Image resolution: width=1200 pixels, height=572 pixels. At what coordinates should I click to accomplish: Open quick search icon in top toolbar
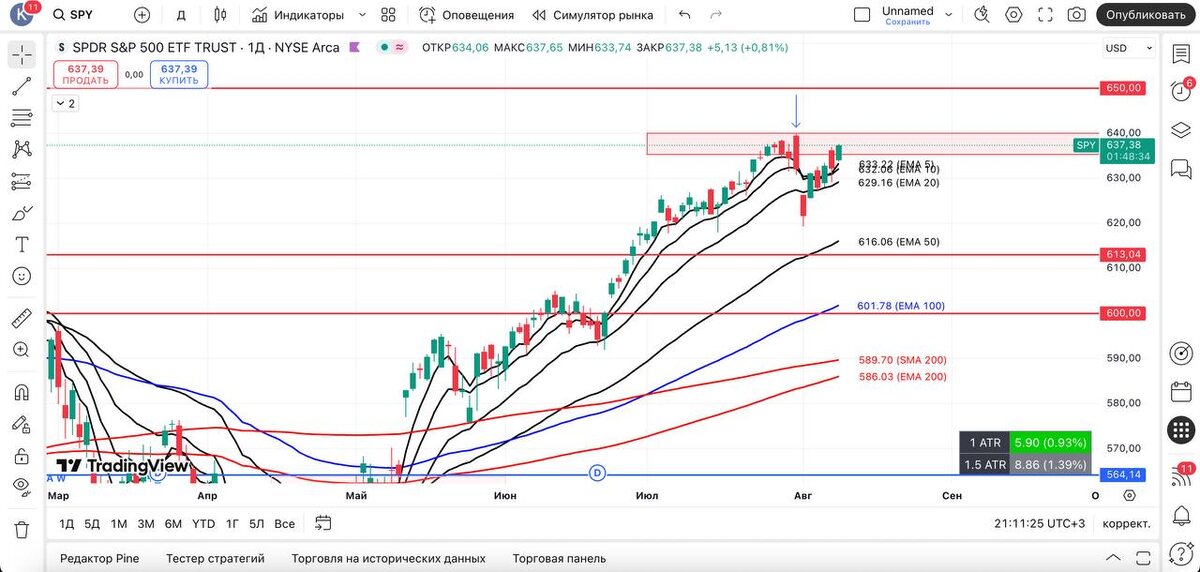click(982, 15)
